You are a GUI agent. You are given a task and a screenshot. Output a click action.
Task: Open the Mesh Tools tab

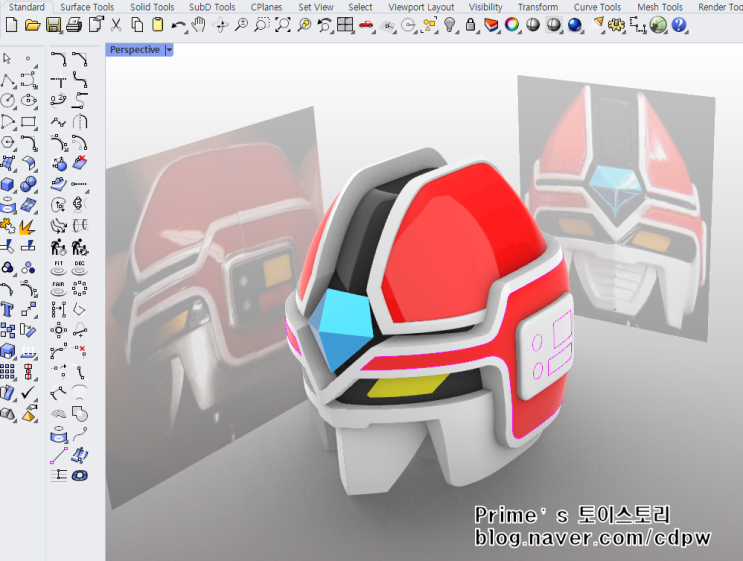coord(660,7)
